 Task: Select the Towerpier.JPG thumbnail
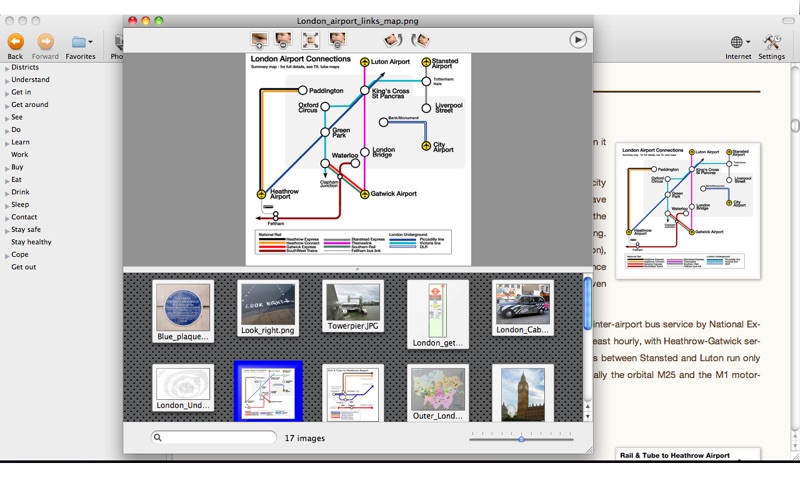click(x=353, y=307)
